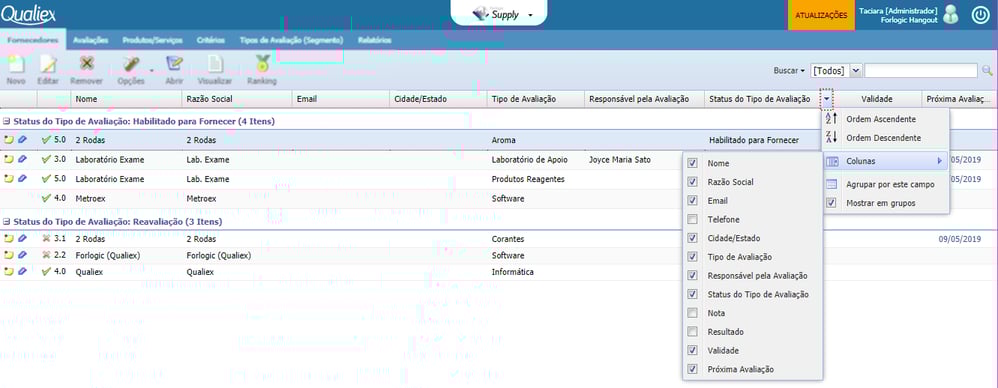
Task: Switch to the Fornecedores tab
Action: pyautogui.click(x=32, y=40)
